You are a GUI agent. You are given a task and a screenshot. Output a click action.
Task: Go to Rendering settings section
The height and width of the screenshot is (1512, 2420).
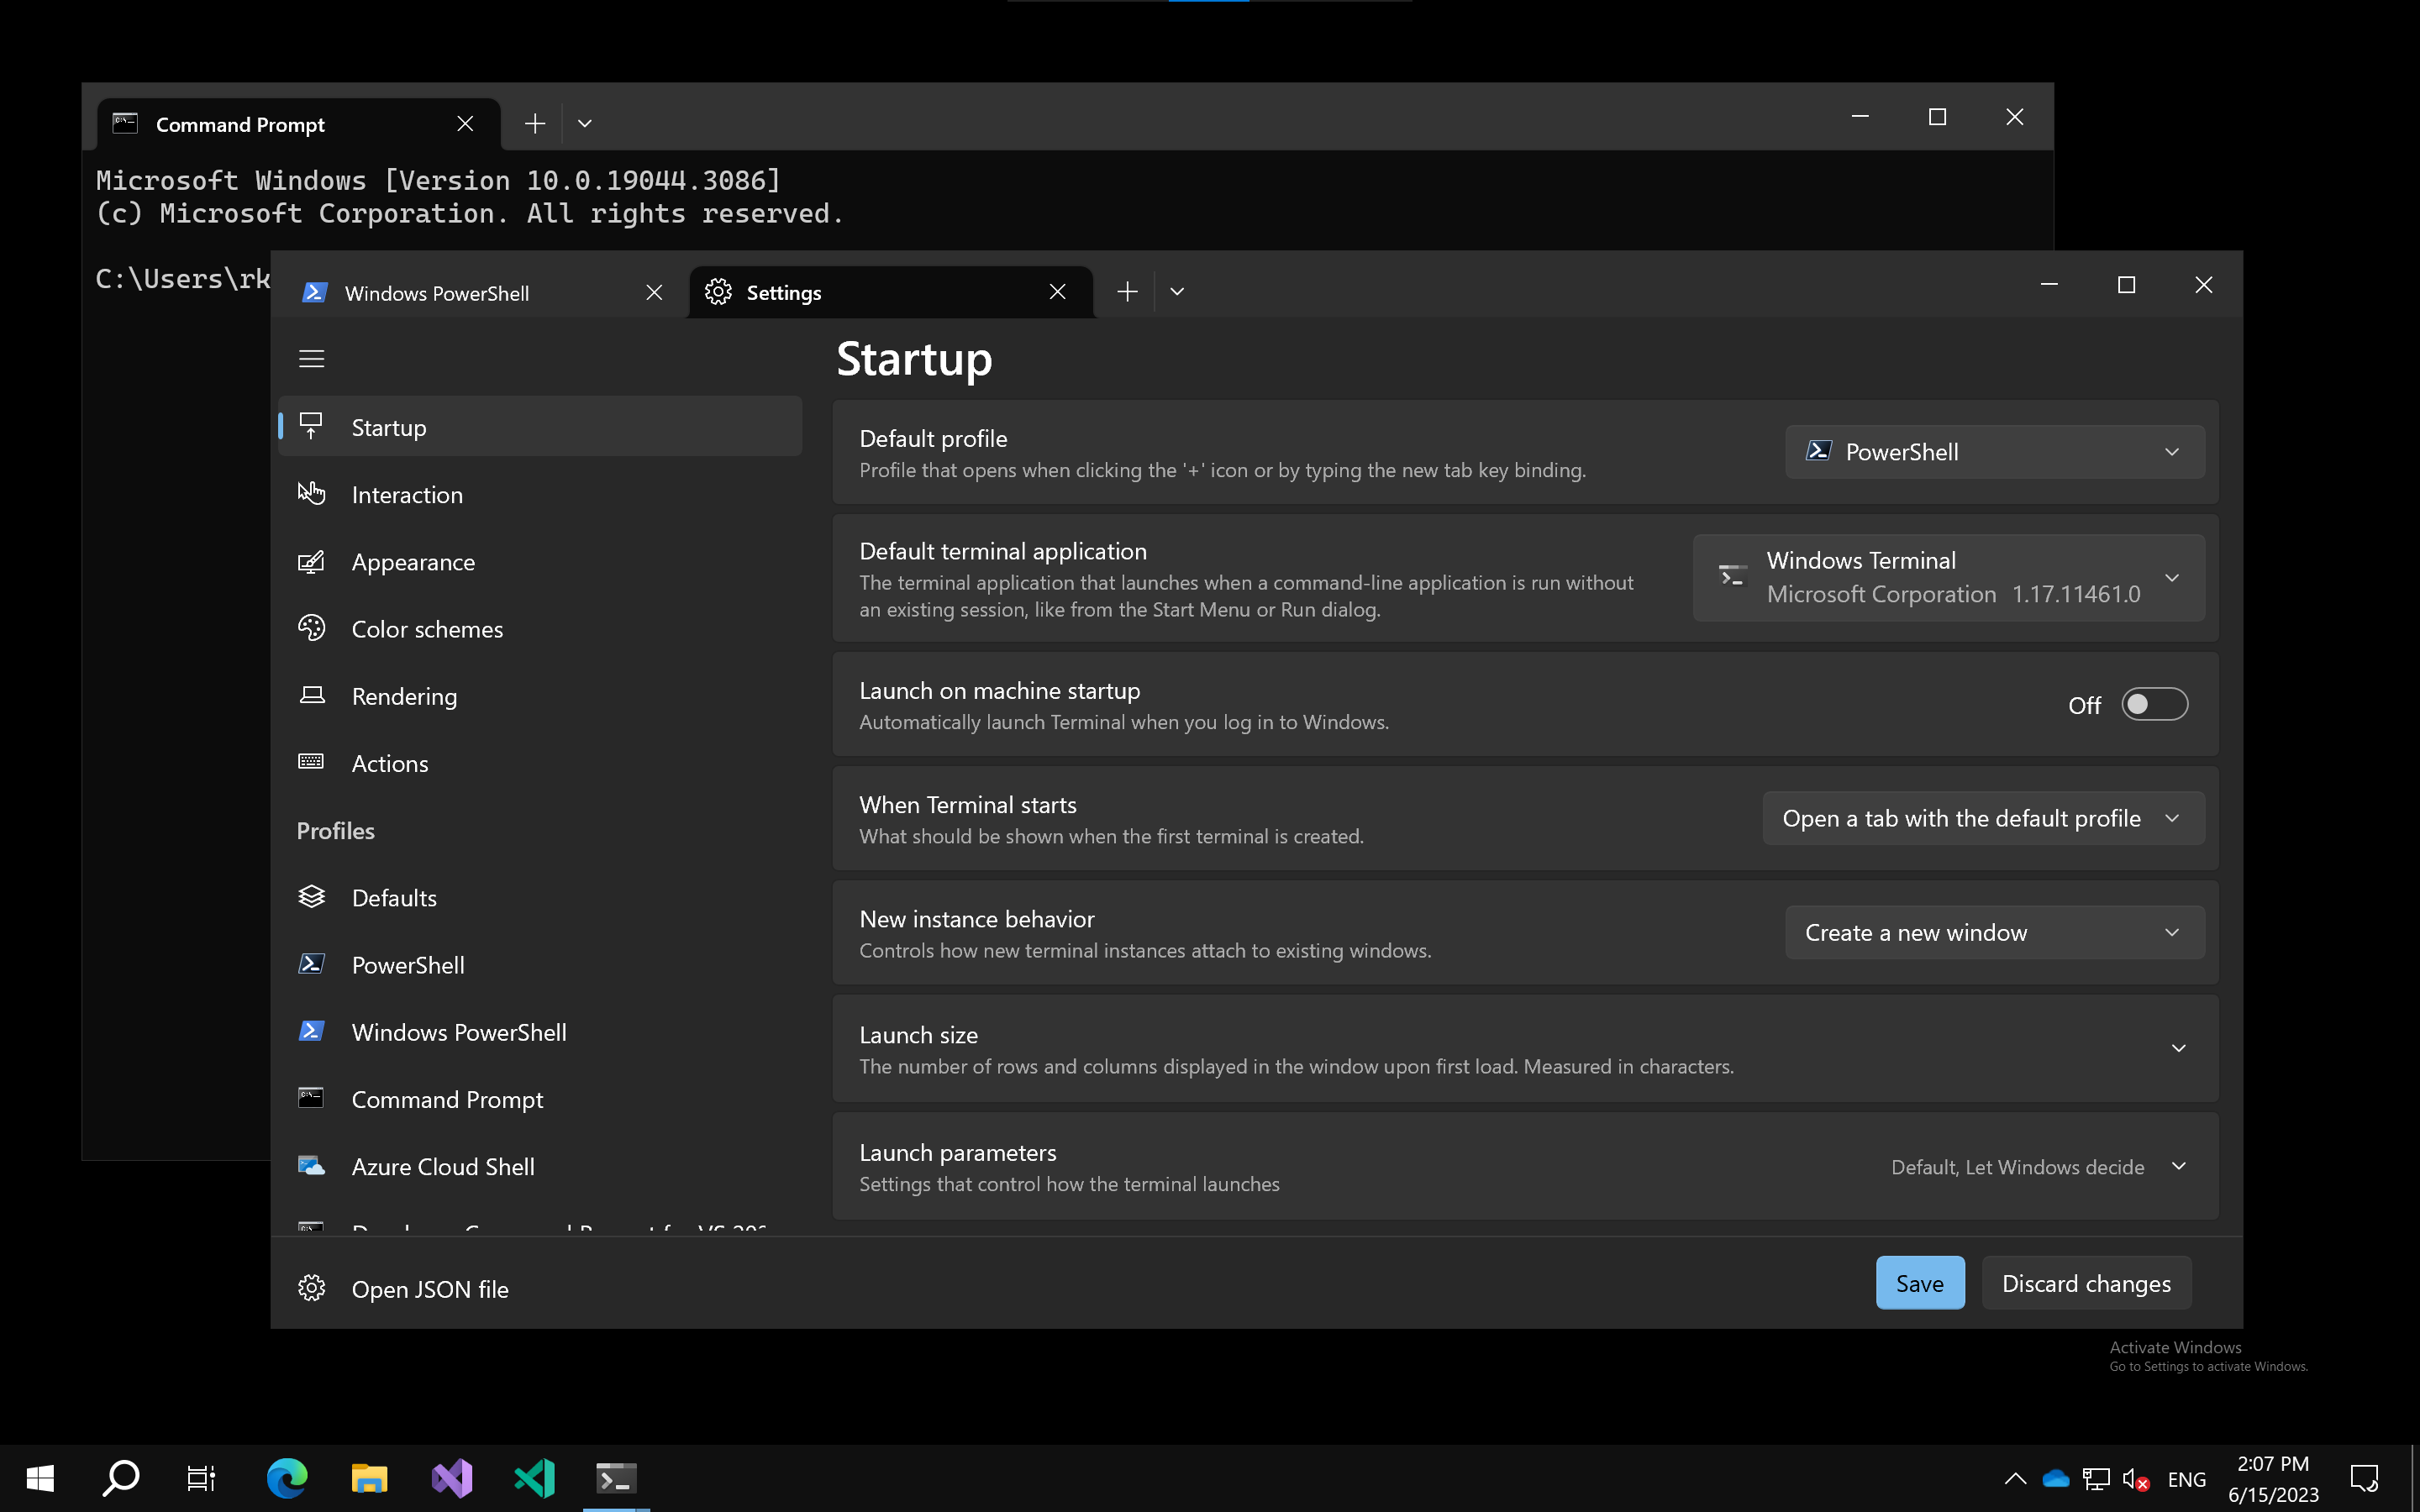(x=404, y=696)
